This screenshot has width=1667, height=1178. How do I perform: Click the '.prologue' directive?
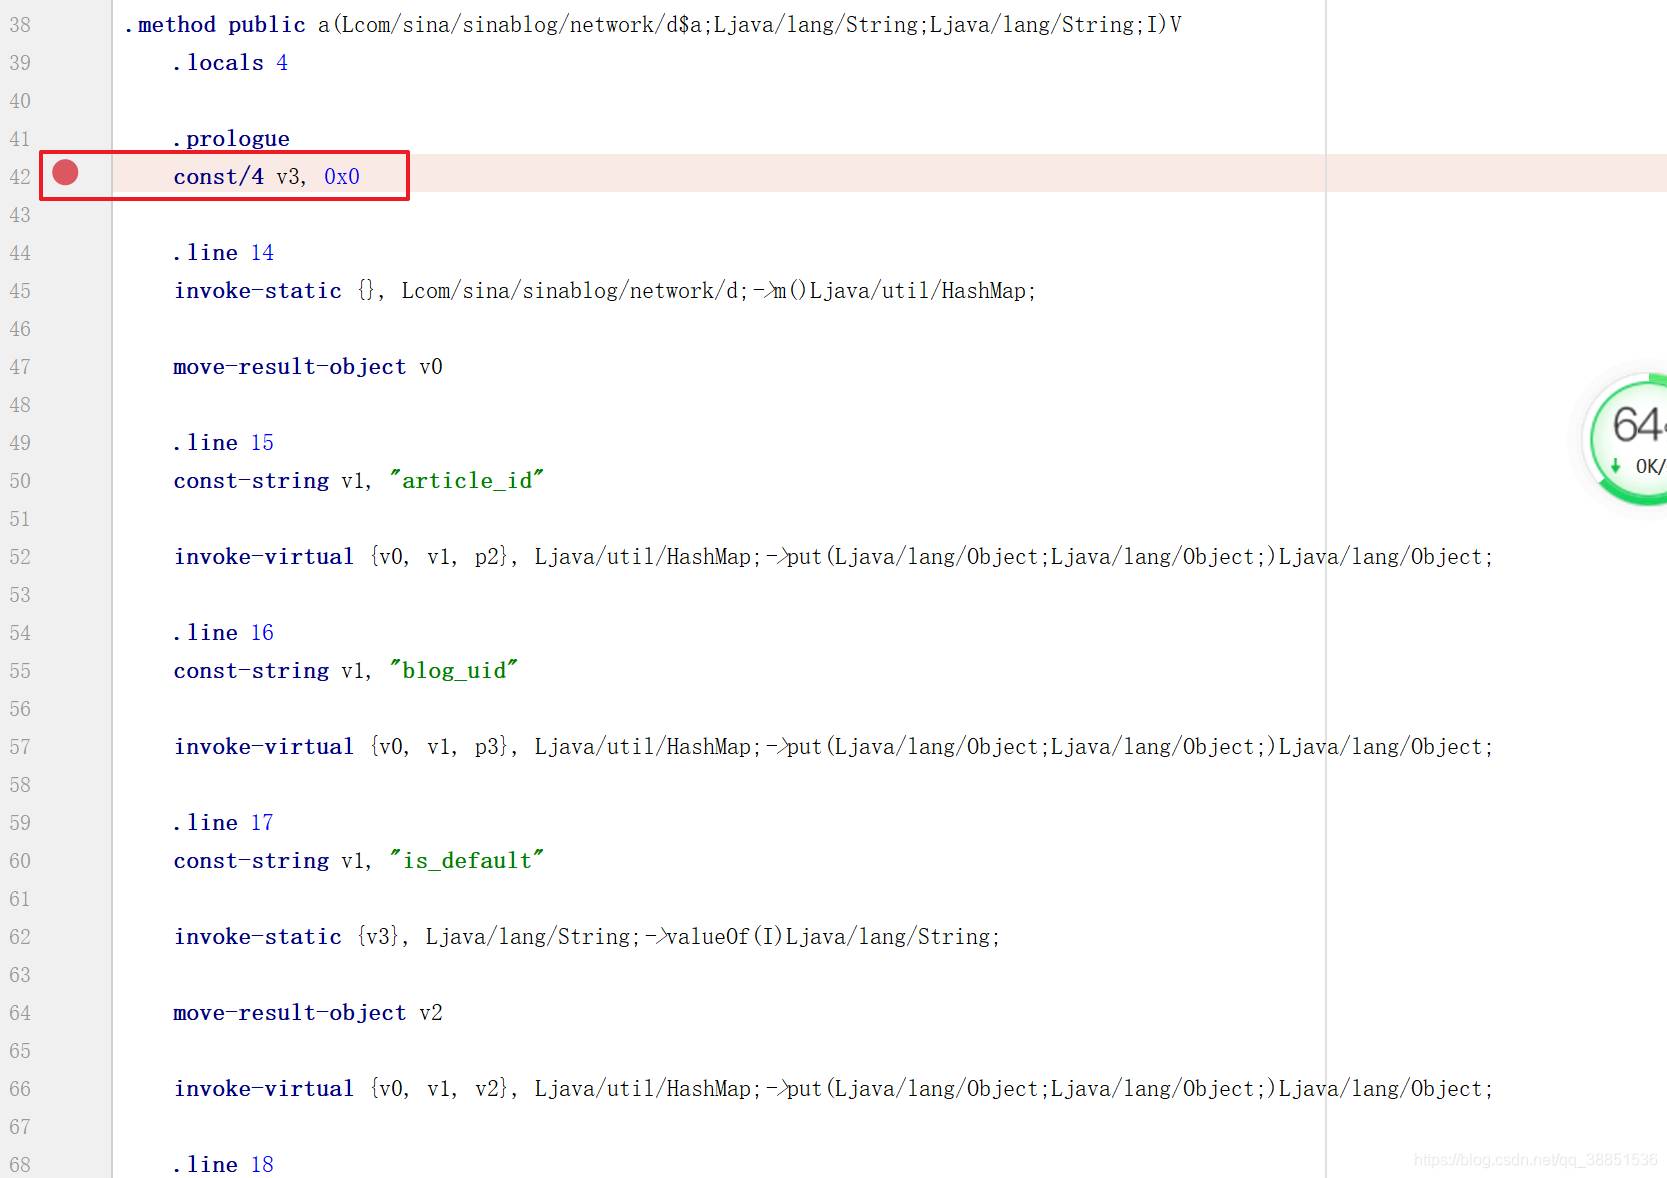click(231, 139)
